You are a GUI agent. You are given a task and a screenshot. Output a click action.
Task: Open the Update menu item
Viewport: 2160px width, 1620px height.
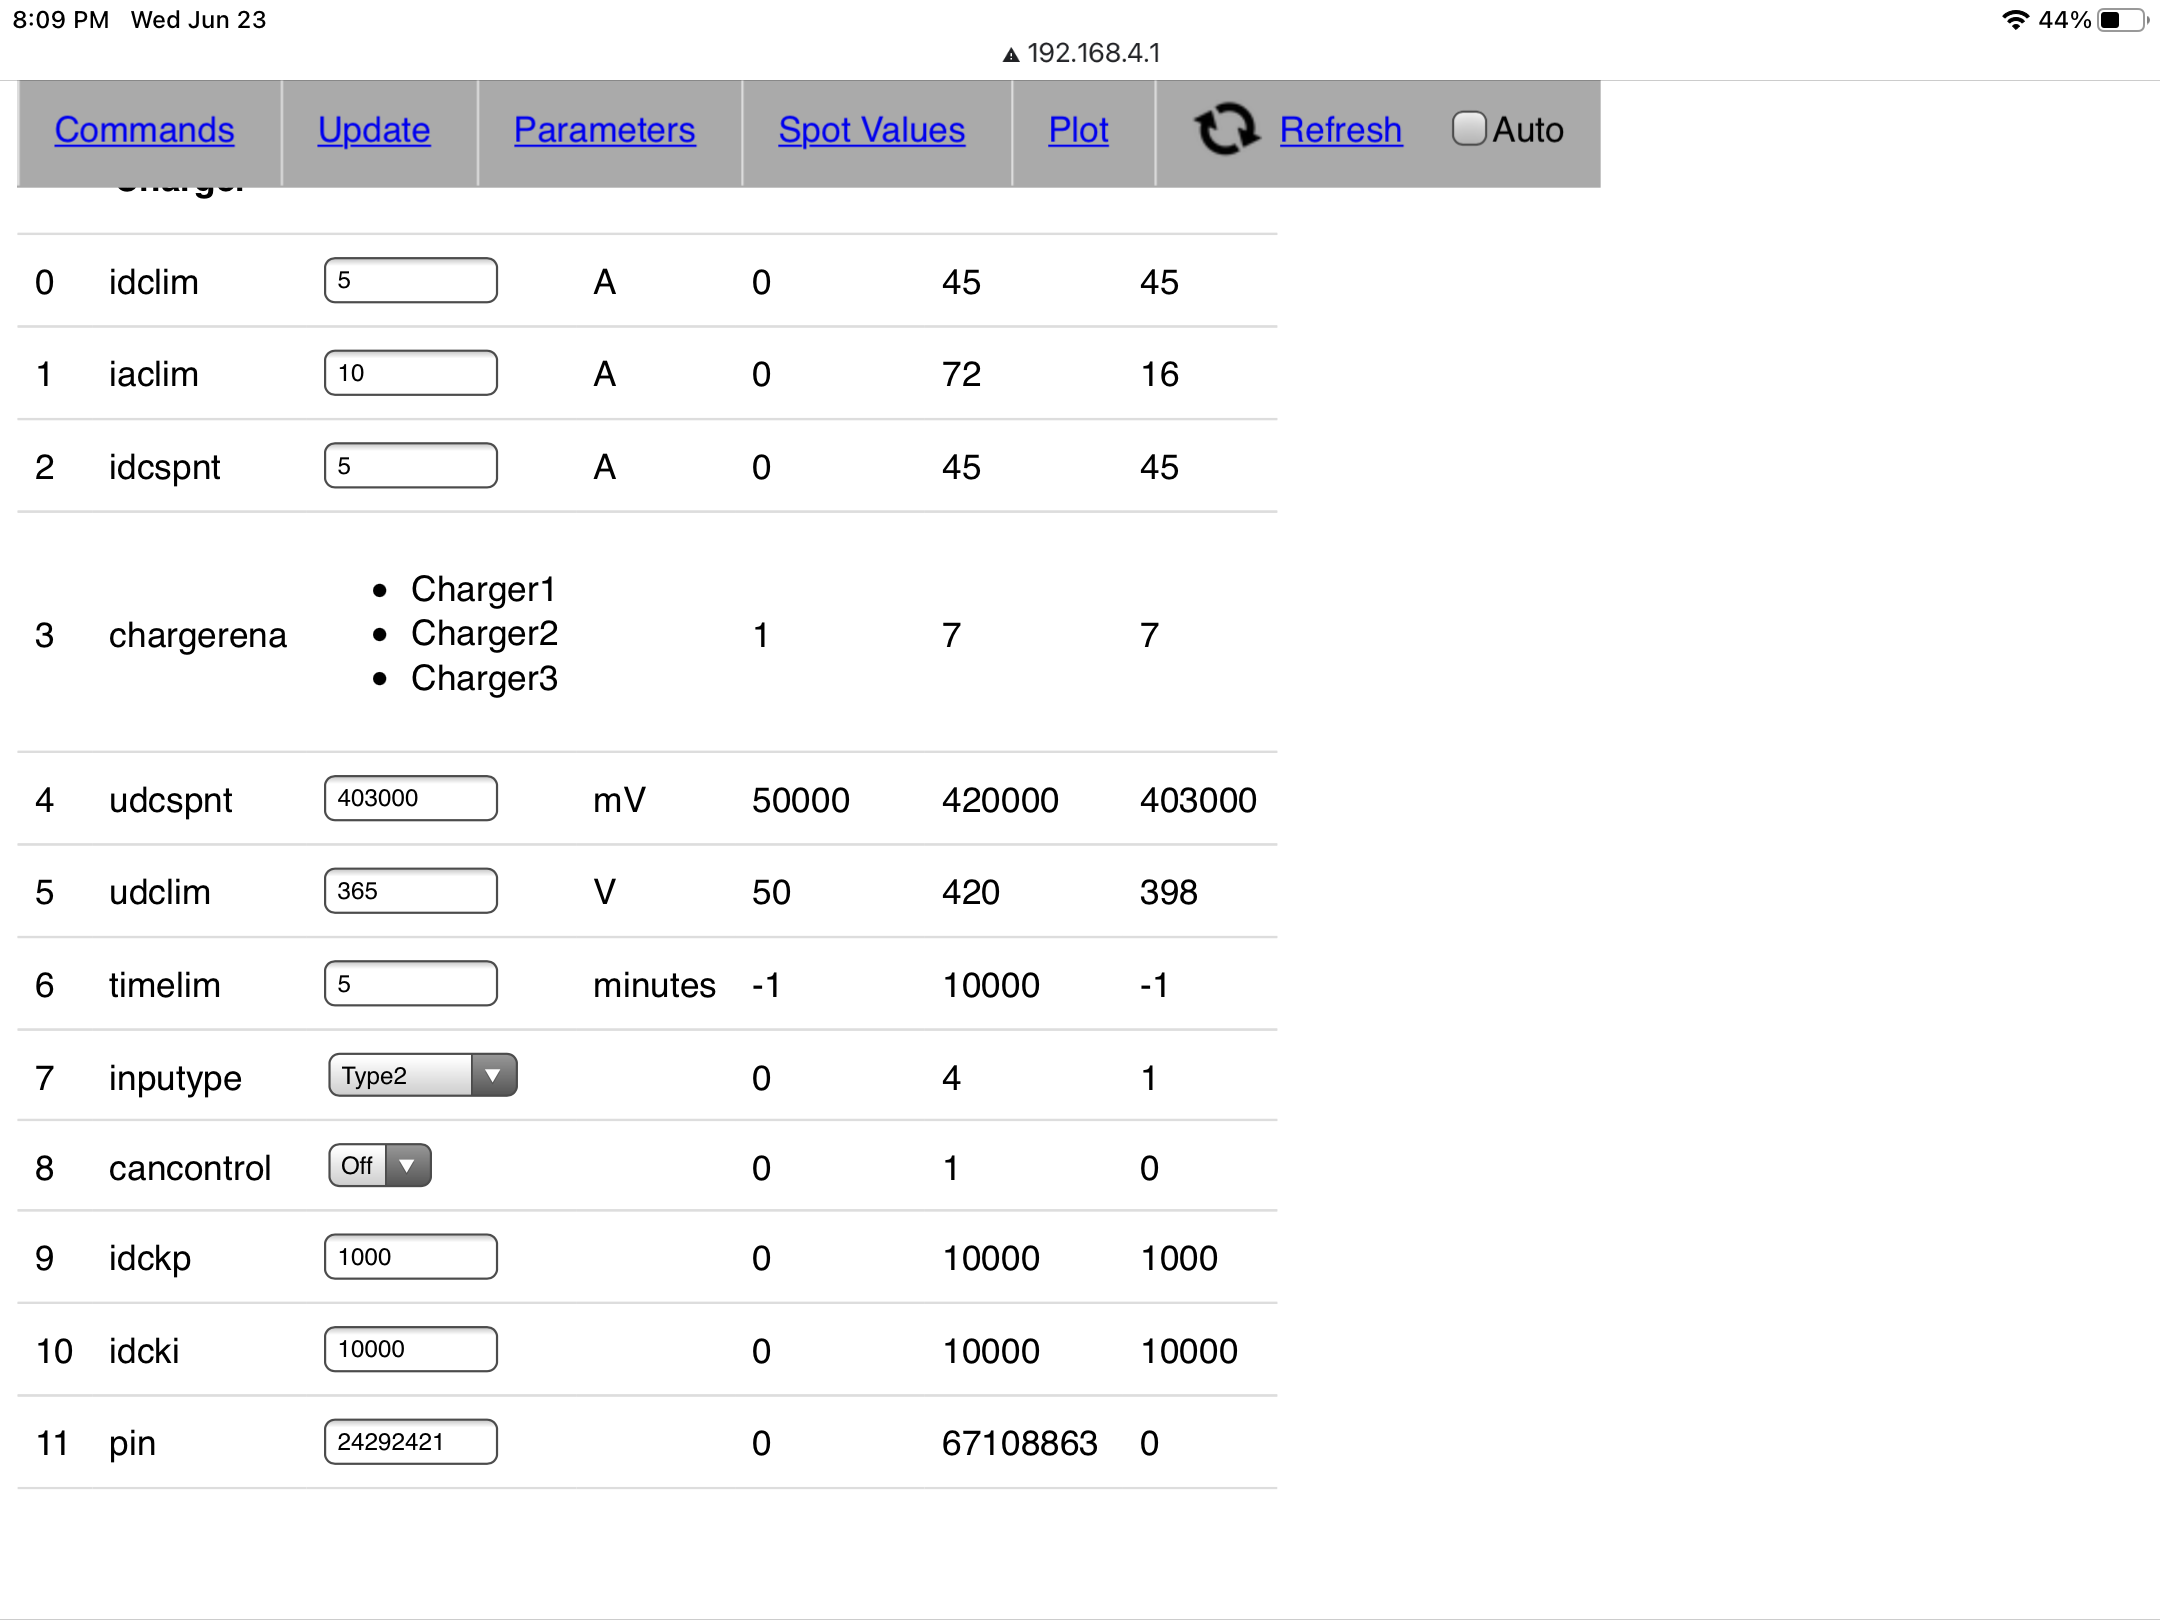pos(374,130)
